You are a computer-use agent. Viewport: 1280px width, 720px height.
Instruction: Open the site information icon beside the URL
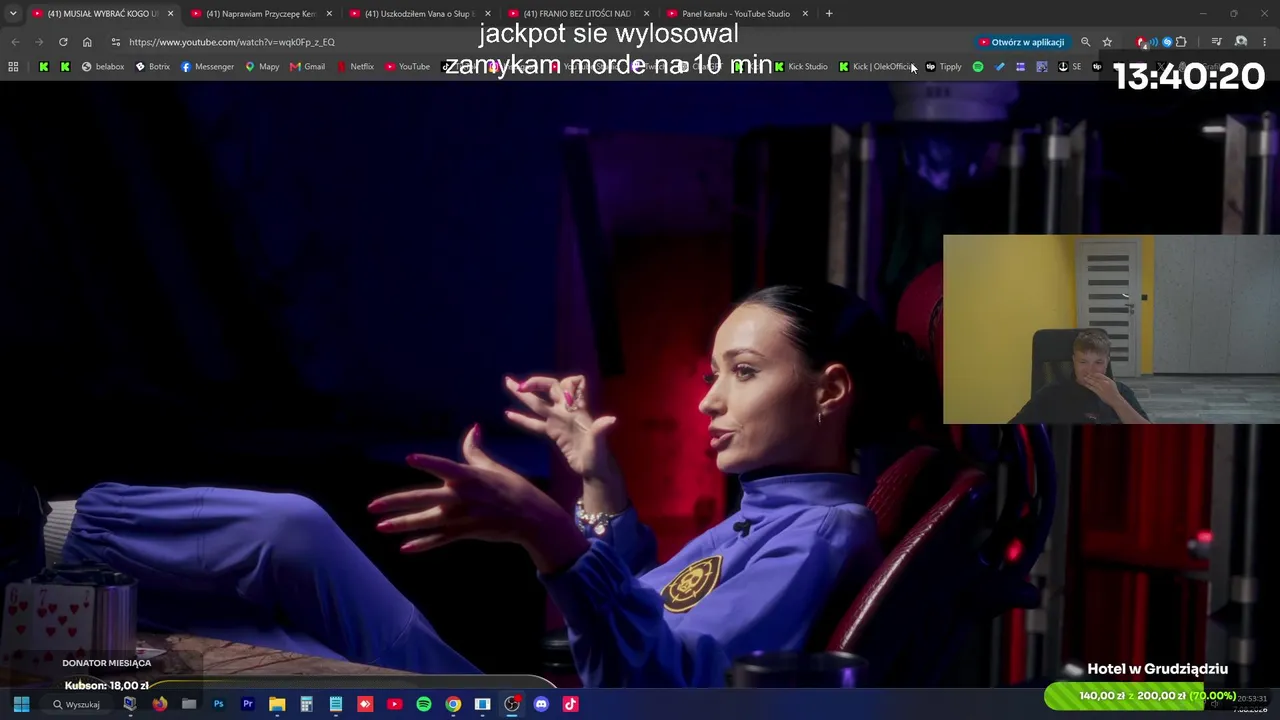[x=116, y=42]
